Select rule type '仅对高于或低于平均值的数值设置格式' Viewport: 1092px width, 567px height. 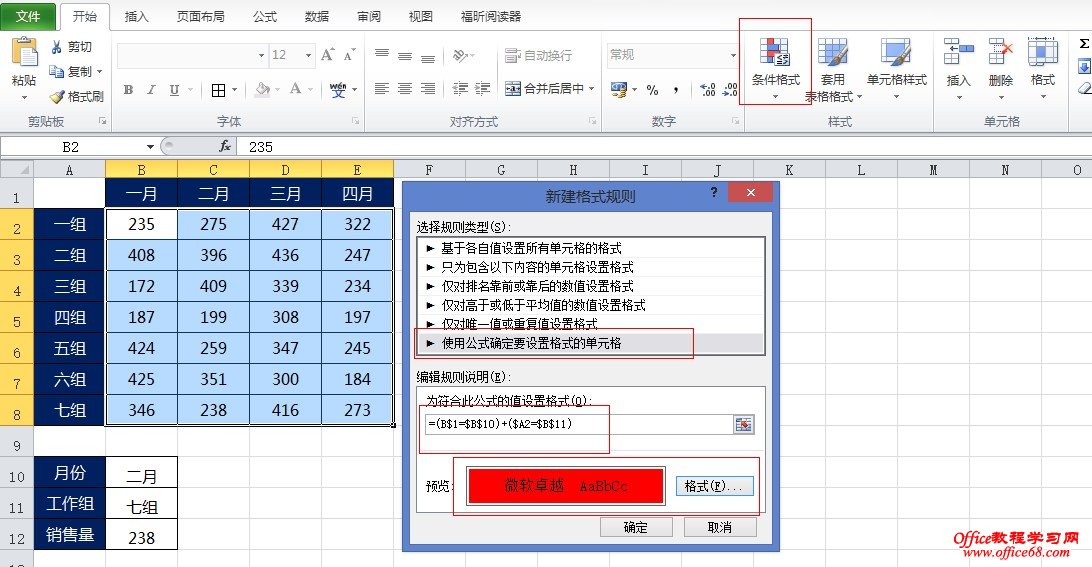click(590, 305)
